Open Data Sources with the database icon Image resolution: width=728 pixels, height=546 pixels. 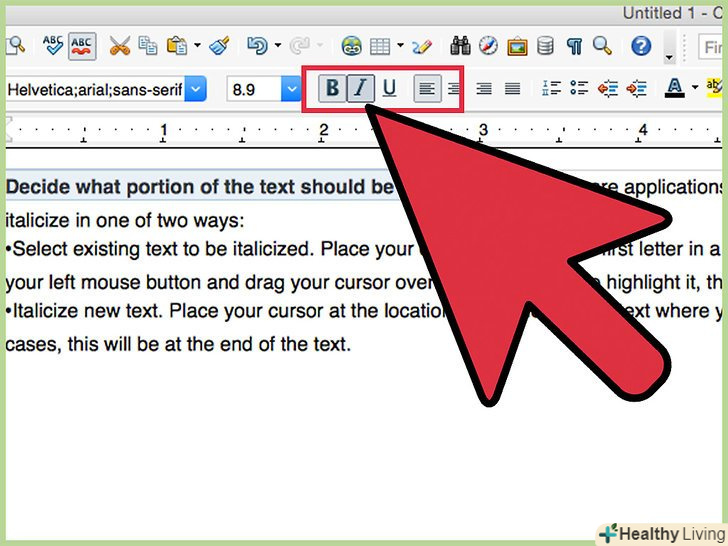click(545, 46)
